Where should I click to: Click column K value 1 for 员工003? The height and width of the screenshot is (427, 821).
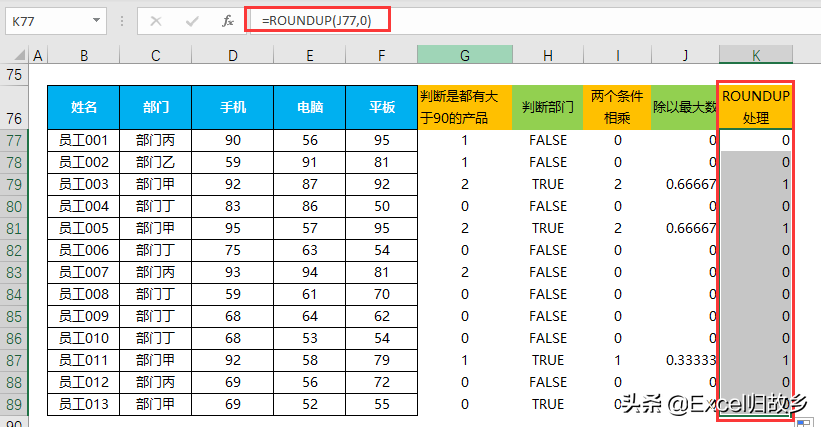click(x=756, y=184)
